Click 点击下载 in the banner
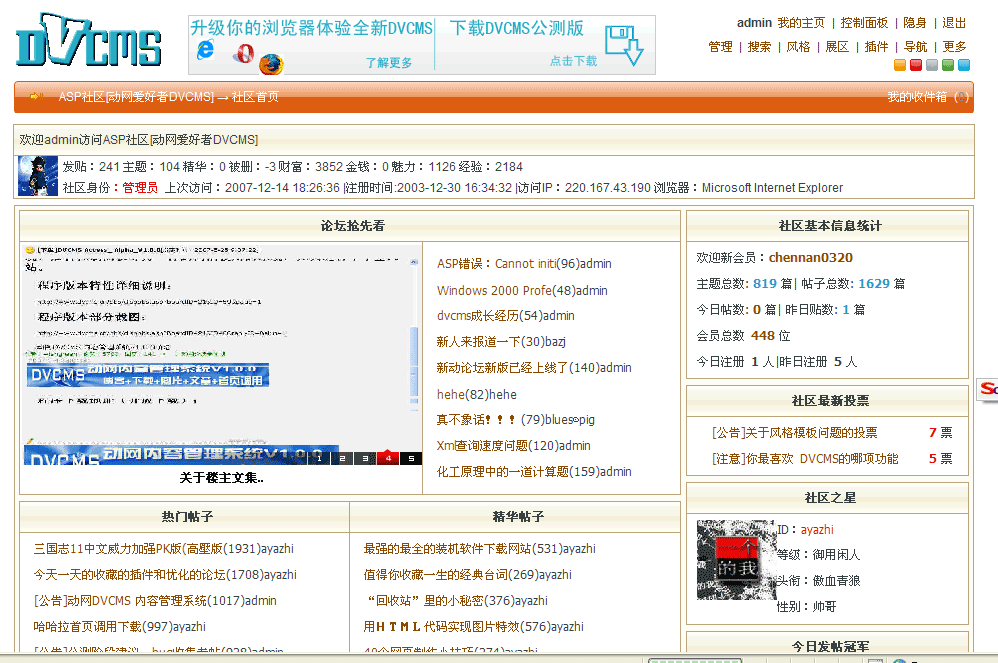Viewport: 998px width, 663px height. click(x=573, y=60)
